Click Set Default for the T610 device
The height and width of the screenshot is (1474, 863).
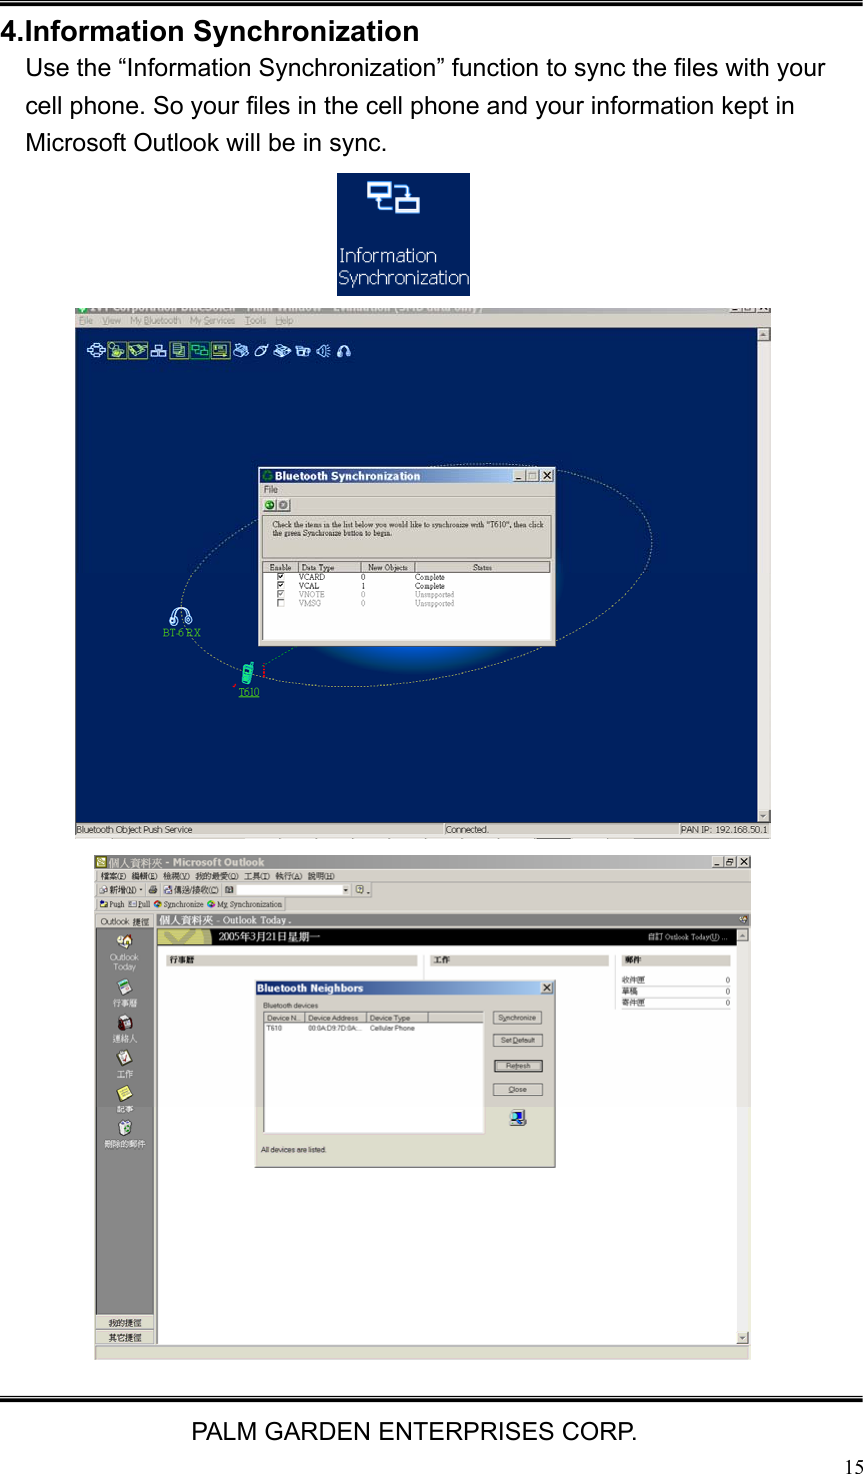(519, 1041)
